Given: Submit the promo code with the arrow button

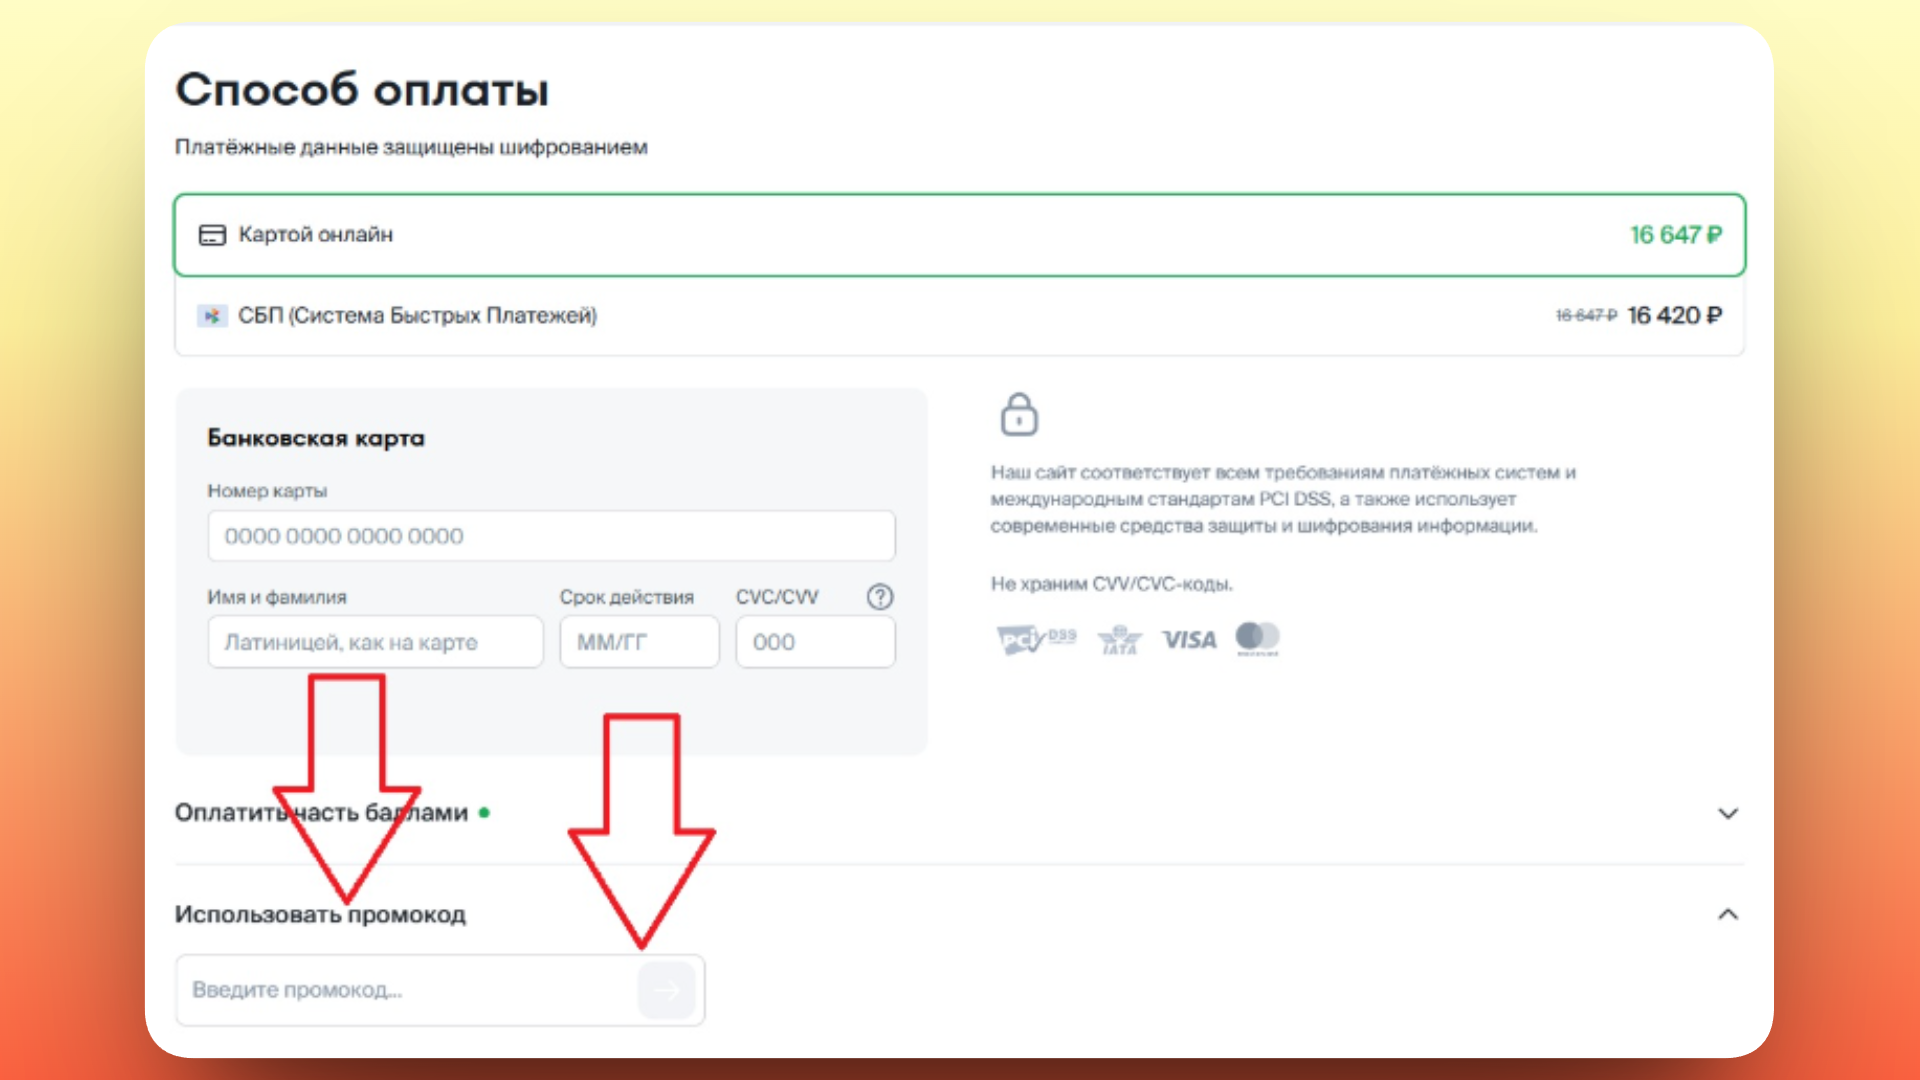Looking at the screenshot, I should click(x=666, y=990).
